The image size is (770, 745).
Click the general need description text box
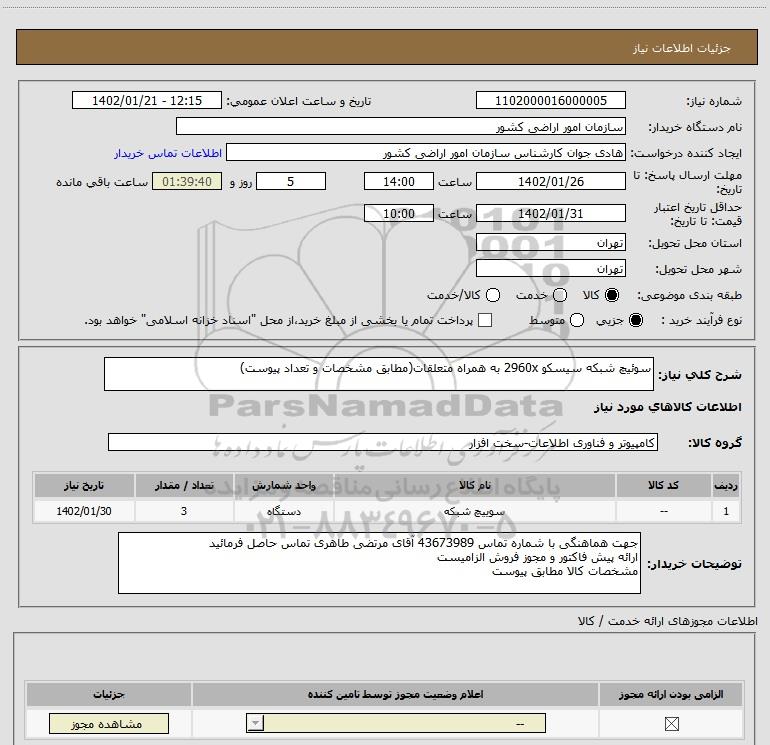379,374
